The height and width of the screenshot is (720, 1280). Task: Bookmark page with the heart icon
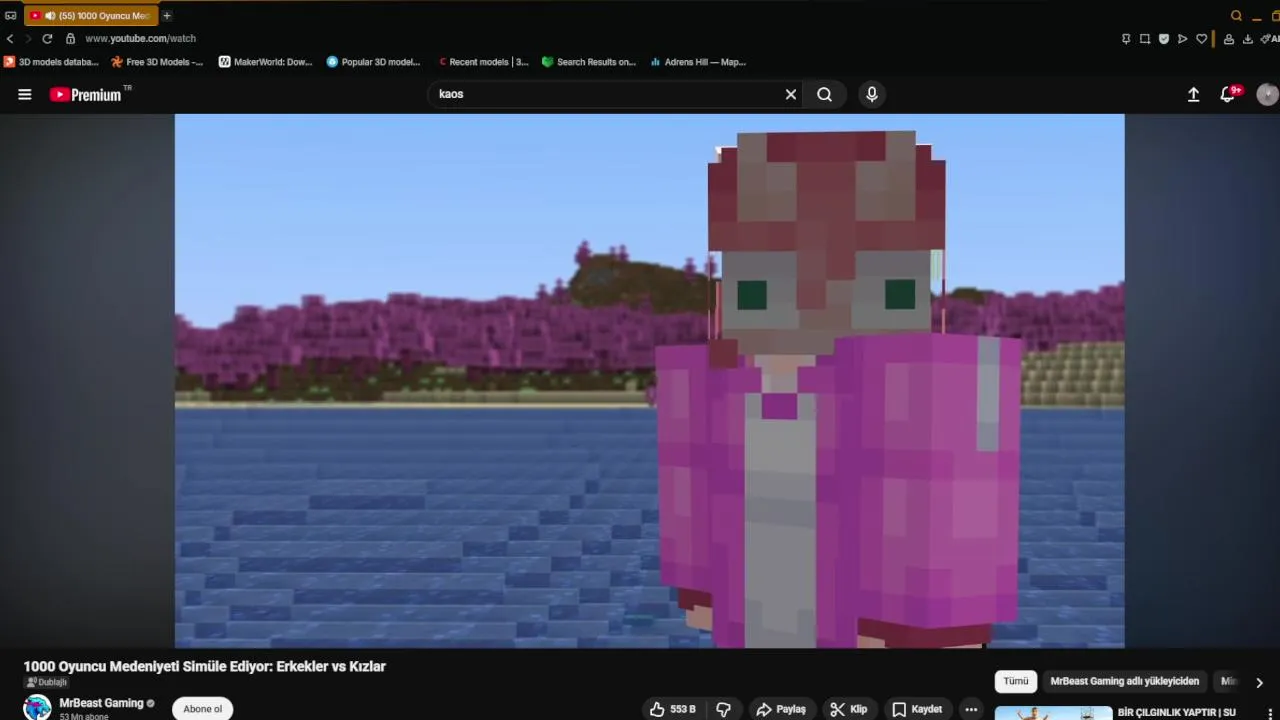click(1202, 39)
